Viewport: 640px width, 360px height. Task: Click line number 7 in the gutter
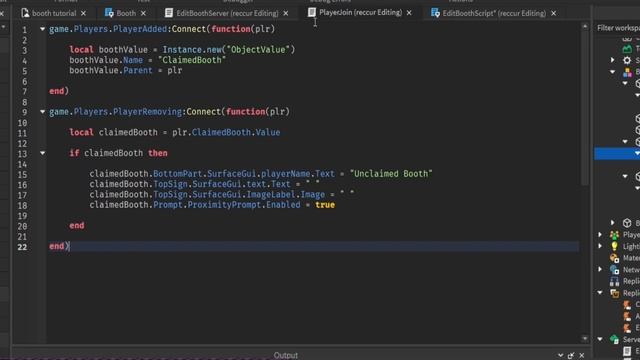[x=24, y=91]
